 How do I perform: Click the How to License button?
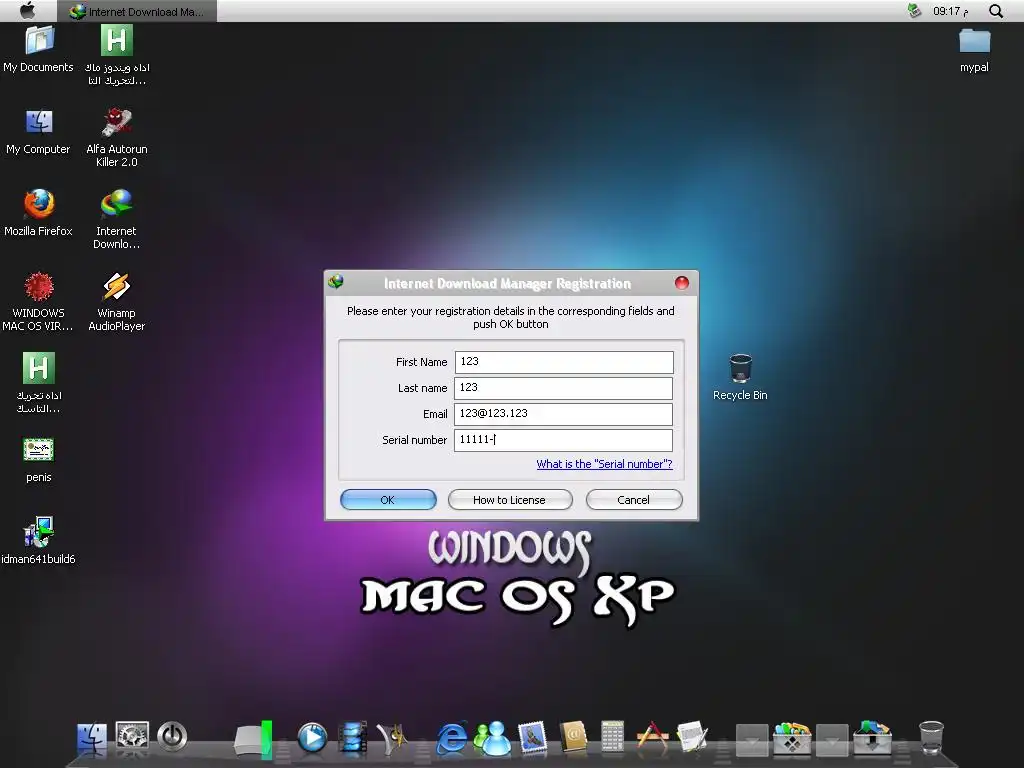[509, 500]
